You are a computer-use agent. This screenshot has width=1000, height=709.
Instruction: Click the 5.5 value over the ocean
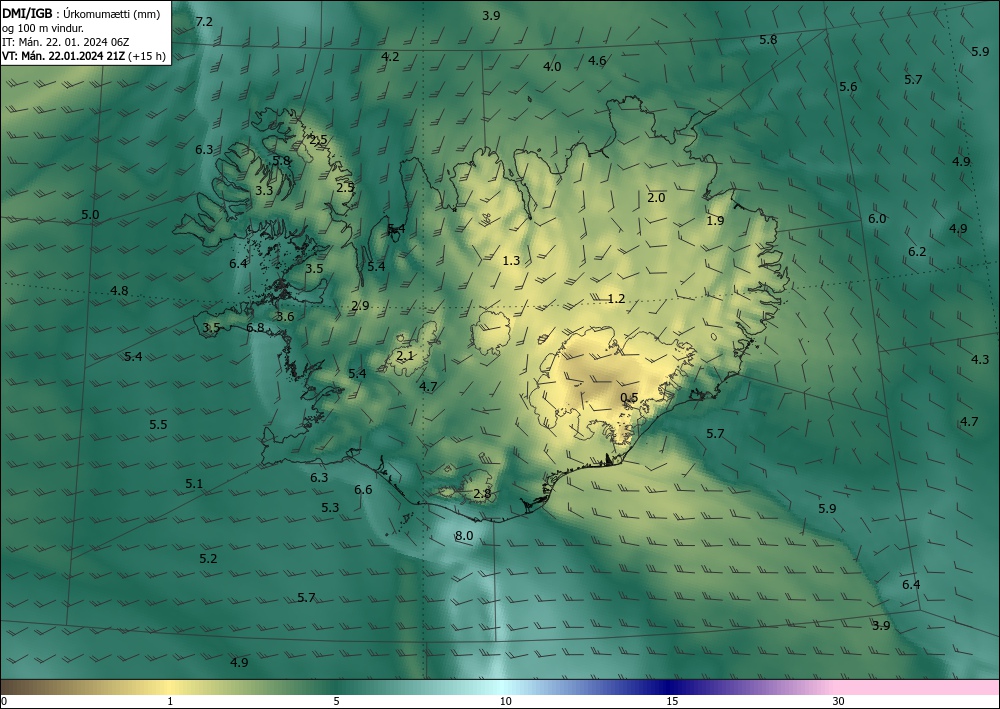[x=158, y=425]
